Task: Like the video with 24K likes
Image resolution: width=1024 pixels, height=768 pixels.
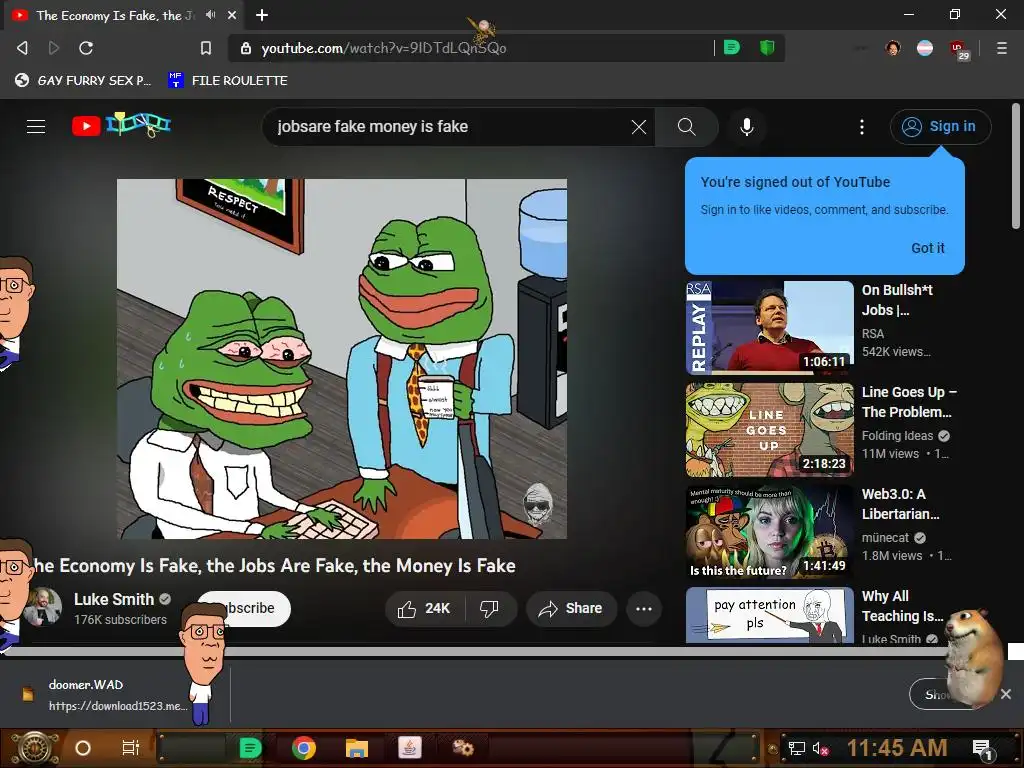Action: (425, 609)
